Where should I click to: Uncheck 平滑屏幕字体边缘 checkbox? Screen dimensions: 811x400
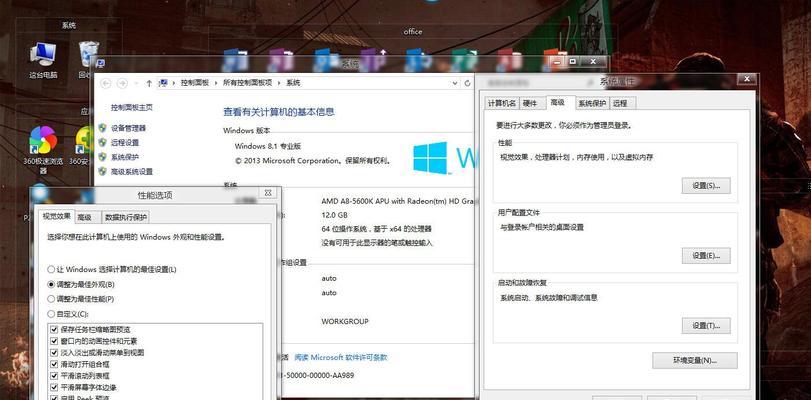54,387
